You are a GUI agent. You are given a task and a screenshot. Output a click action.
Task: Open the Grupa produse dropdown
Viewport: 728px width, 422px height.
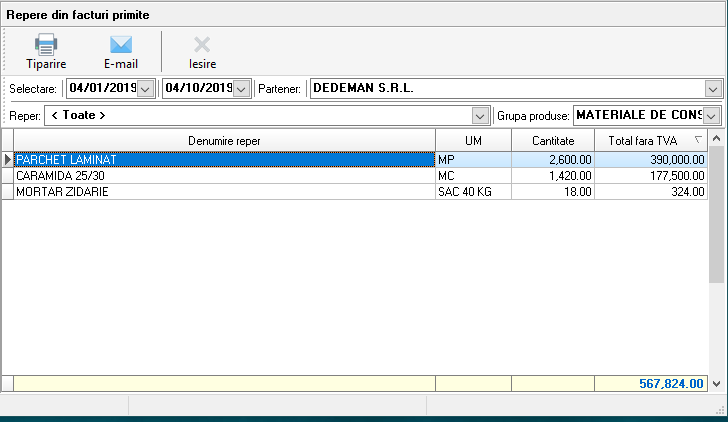tap(712, 116)
